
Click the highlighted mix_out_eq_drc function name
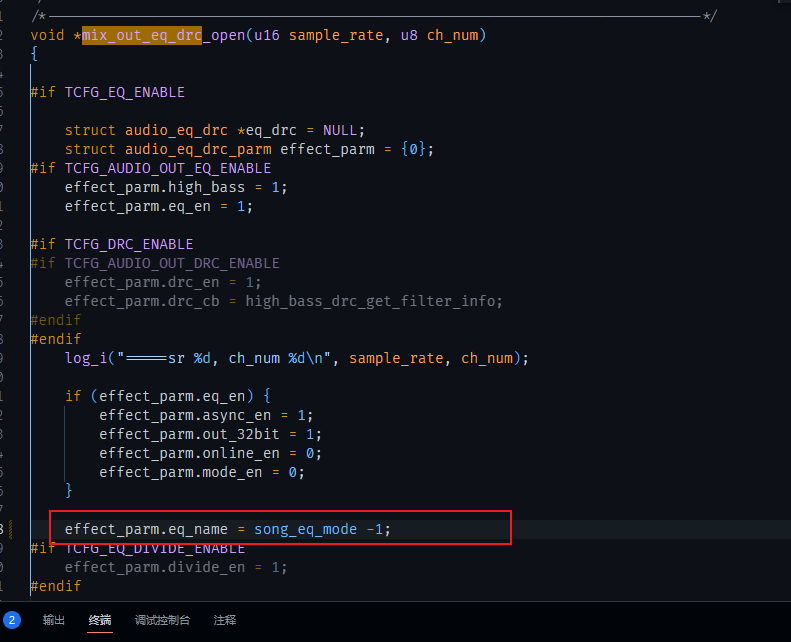tap(142, 35)
